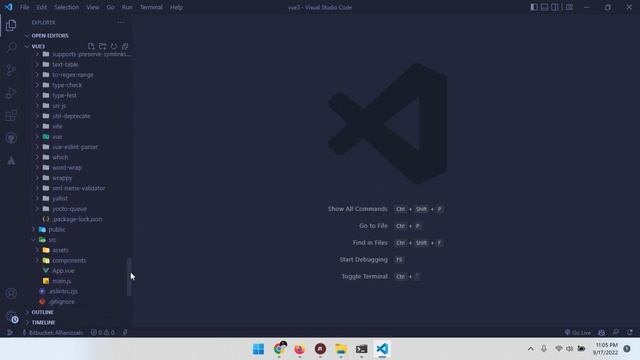Click the New File icon in VUE3 header
The width and height of the screenshot is (640, 360).
[91, 46]
